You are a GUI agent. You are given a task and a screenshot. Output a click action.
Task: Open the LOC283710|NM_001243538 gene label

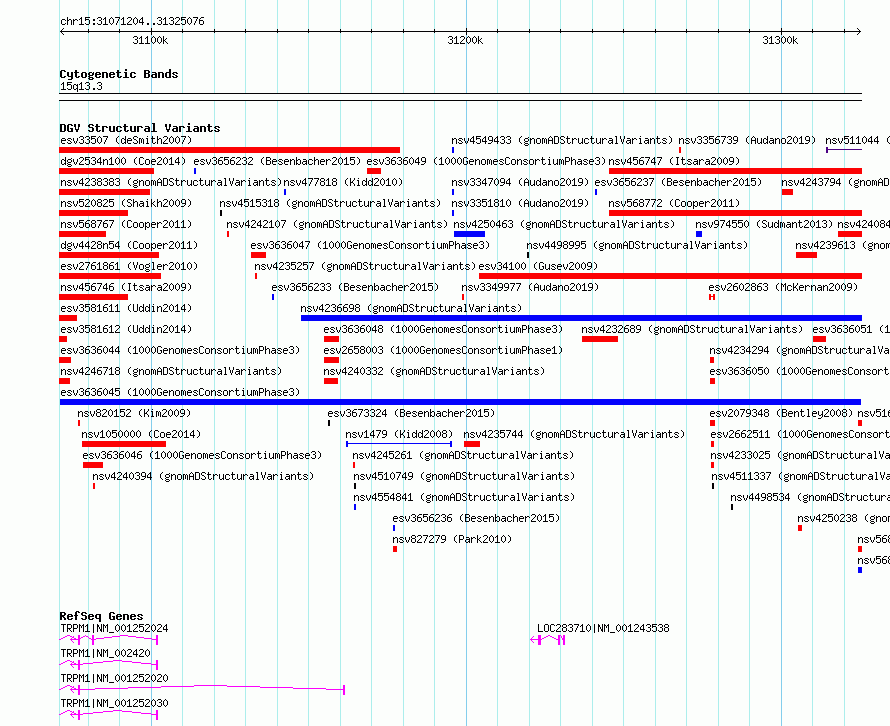[x=603, y=628]
